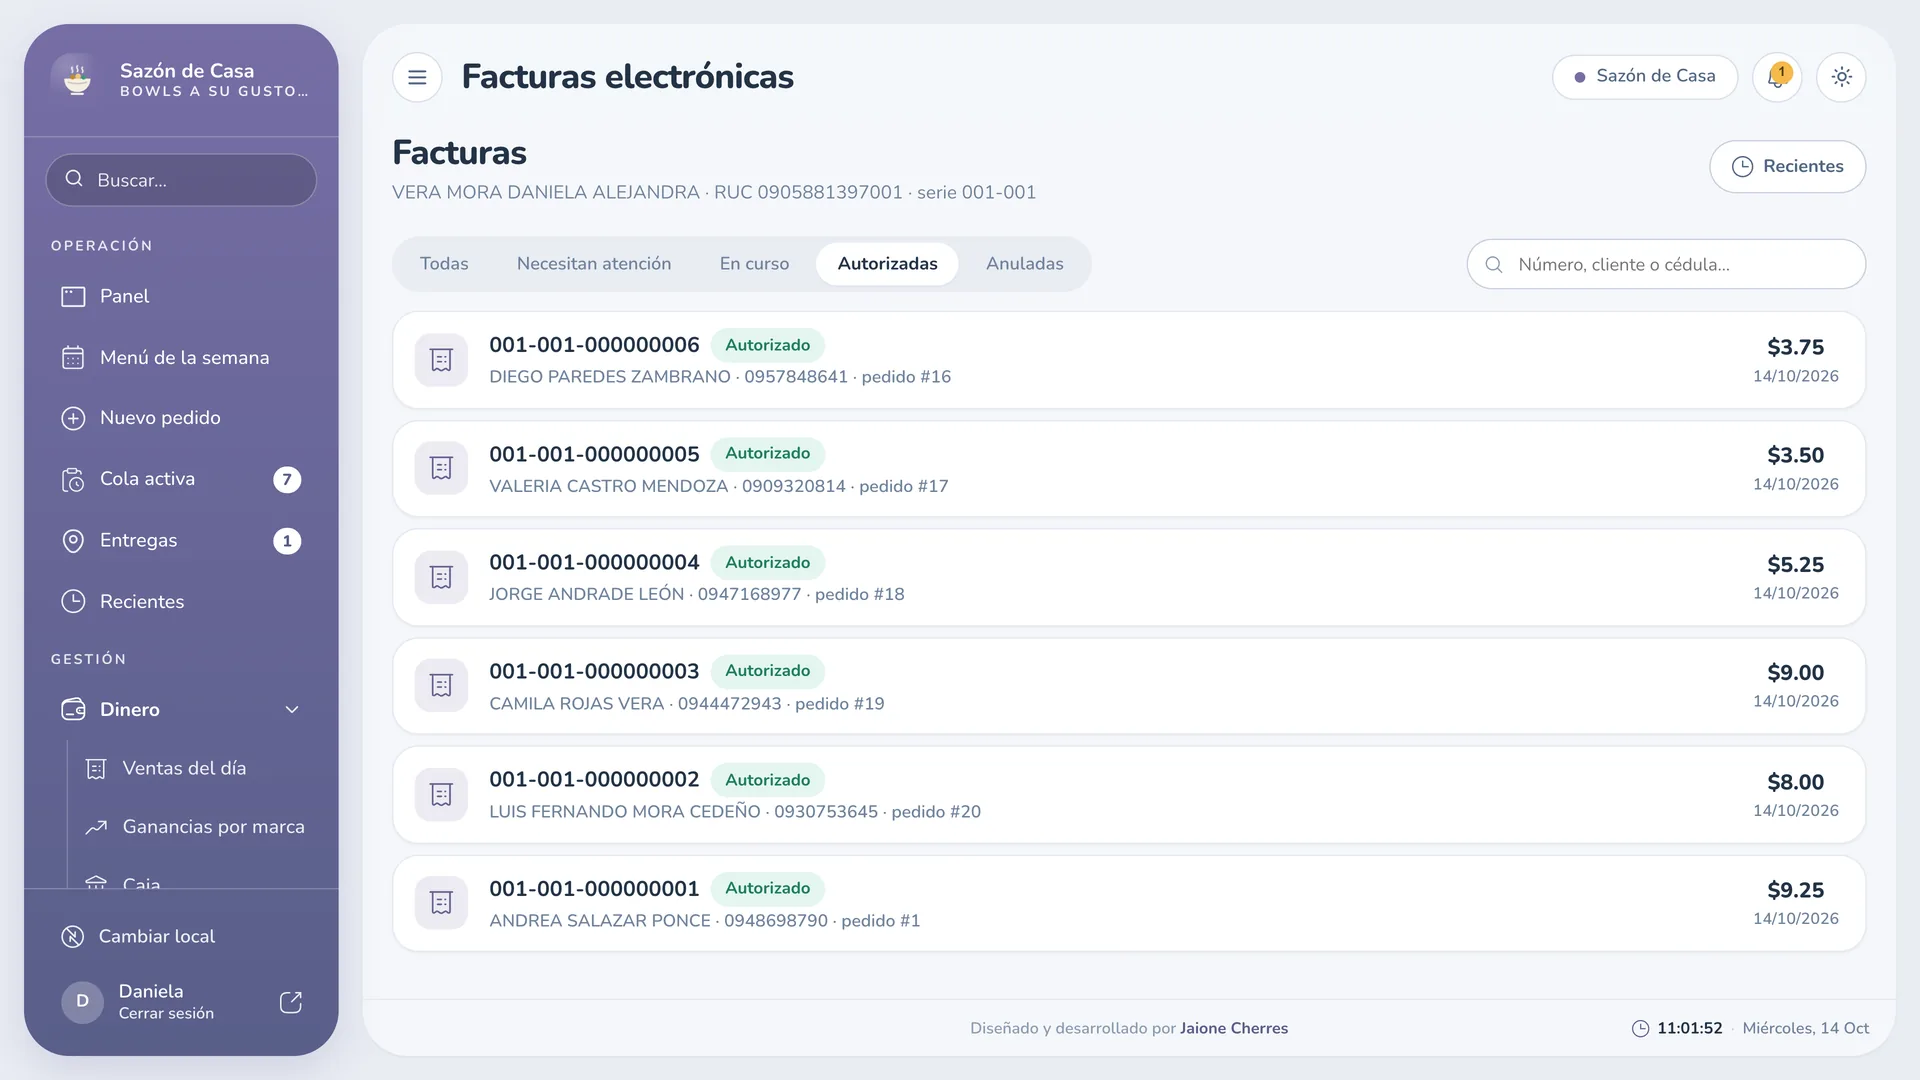Image resolution: width=1920 pixels, height=1080 pixels.
Task: Click the Ventas del día receipt icon
Action: [x=96, y=769]
